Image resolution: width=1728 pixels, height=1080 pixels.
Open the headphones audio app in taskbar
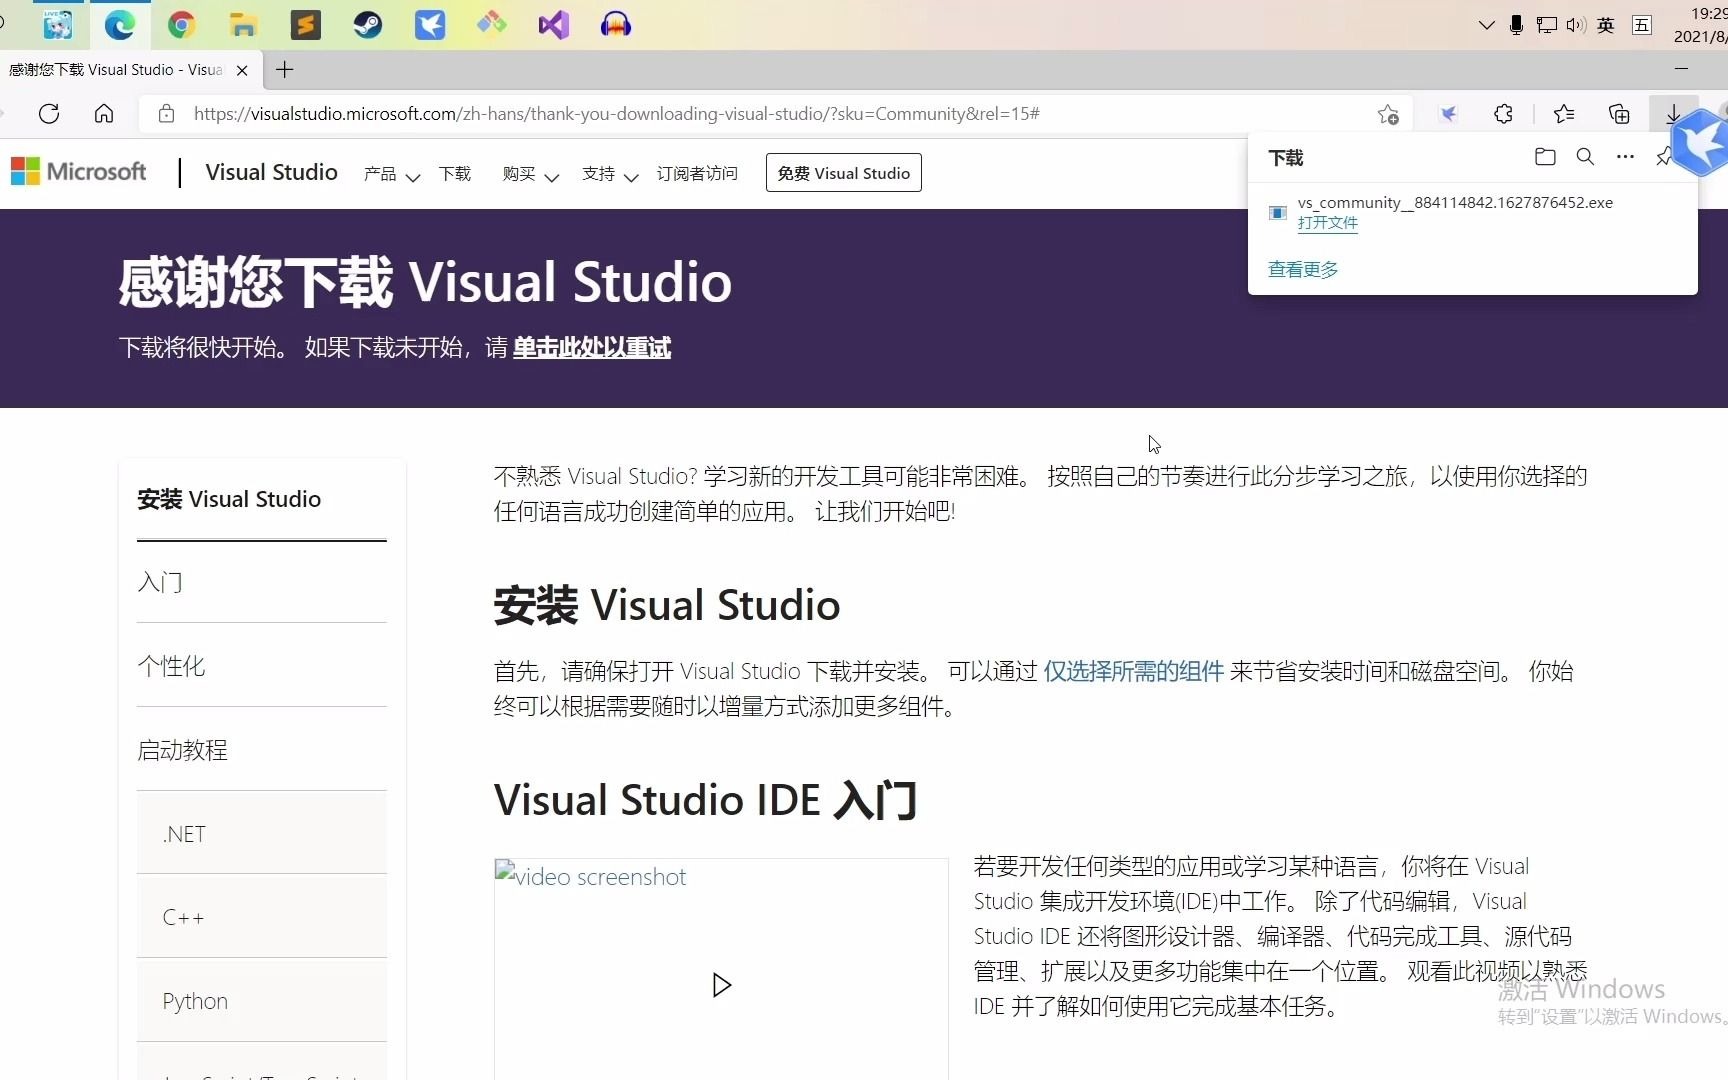coord(615,25)
